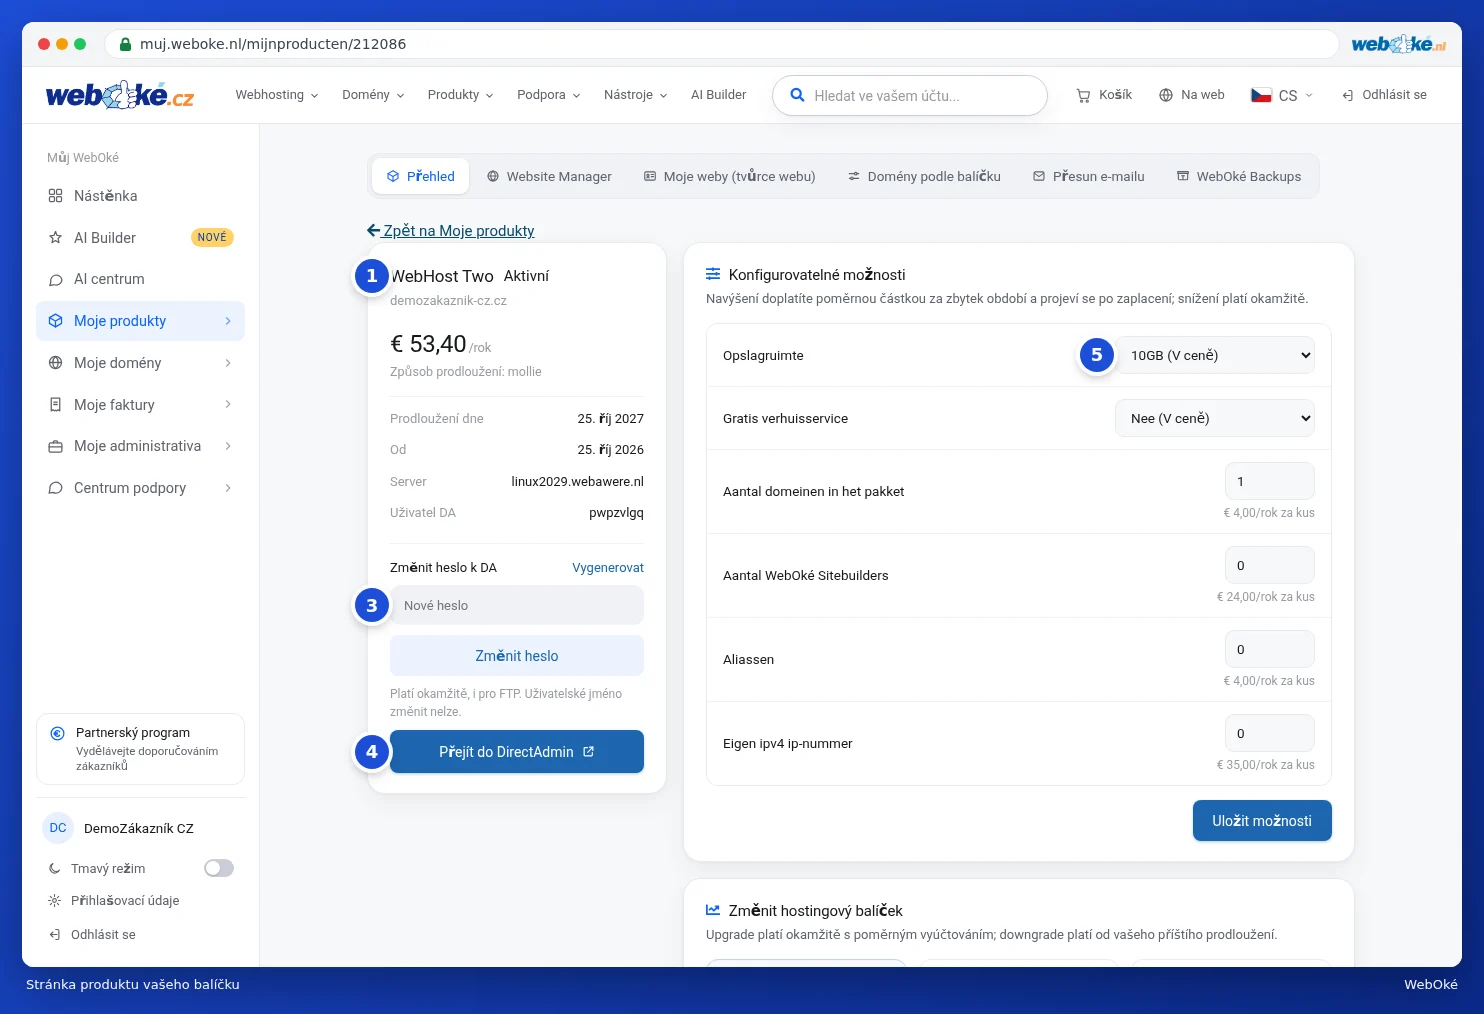
Task: Toggle the Tmavý režim switch
Action: [x=219, y=868]
